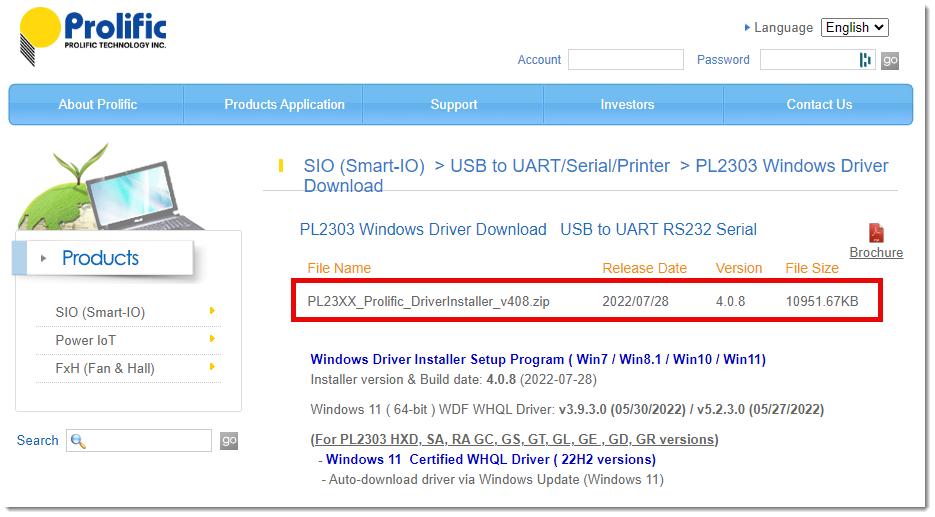This screenshot has height=517, width=935.
Task: Expand the SIO (Smart-IO) arrow in Products
Action: point(212,311)
